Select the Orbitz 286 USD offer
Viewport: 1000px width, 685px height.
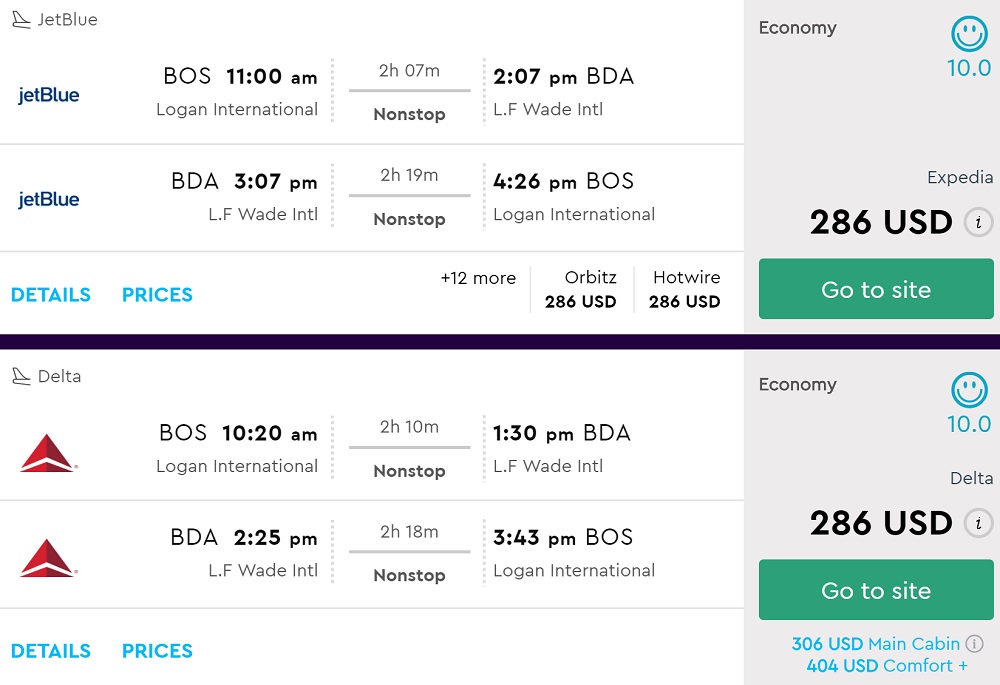[x=581, y=290]
